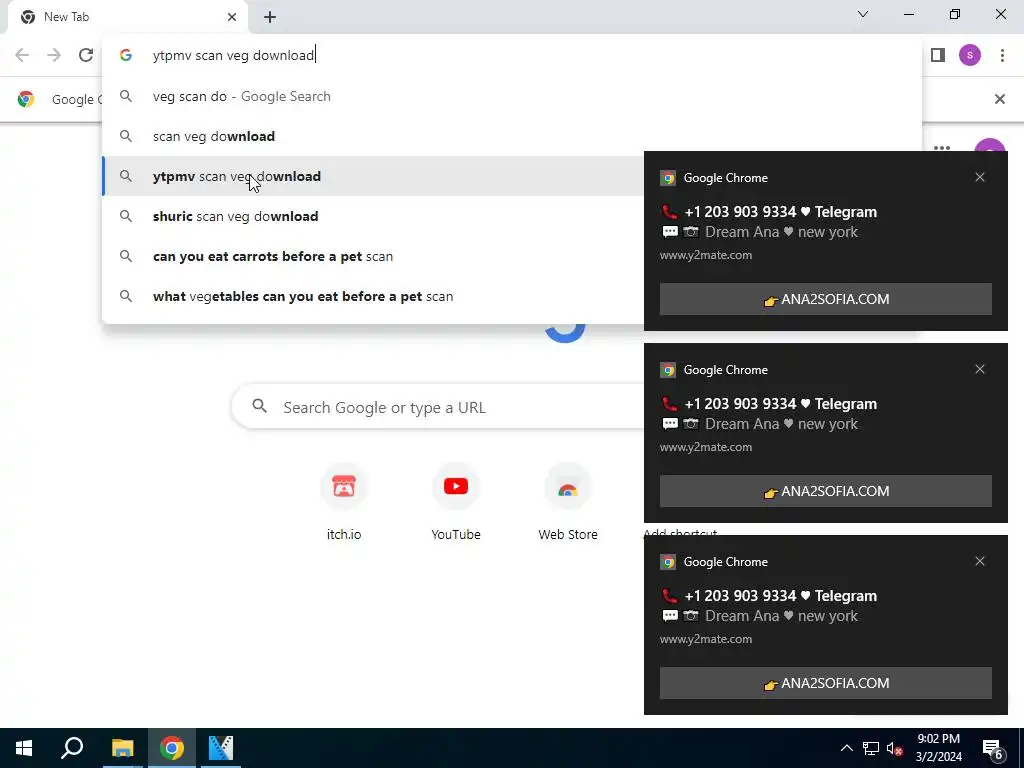
Task: Dismiss the Google Chrome info bar
Action: [1000, 99]
